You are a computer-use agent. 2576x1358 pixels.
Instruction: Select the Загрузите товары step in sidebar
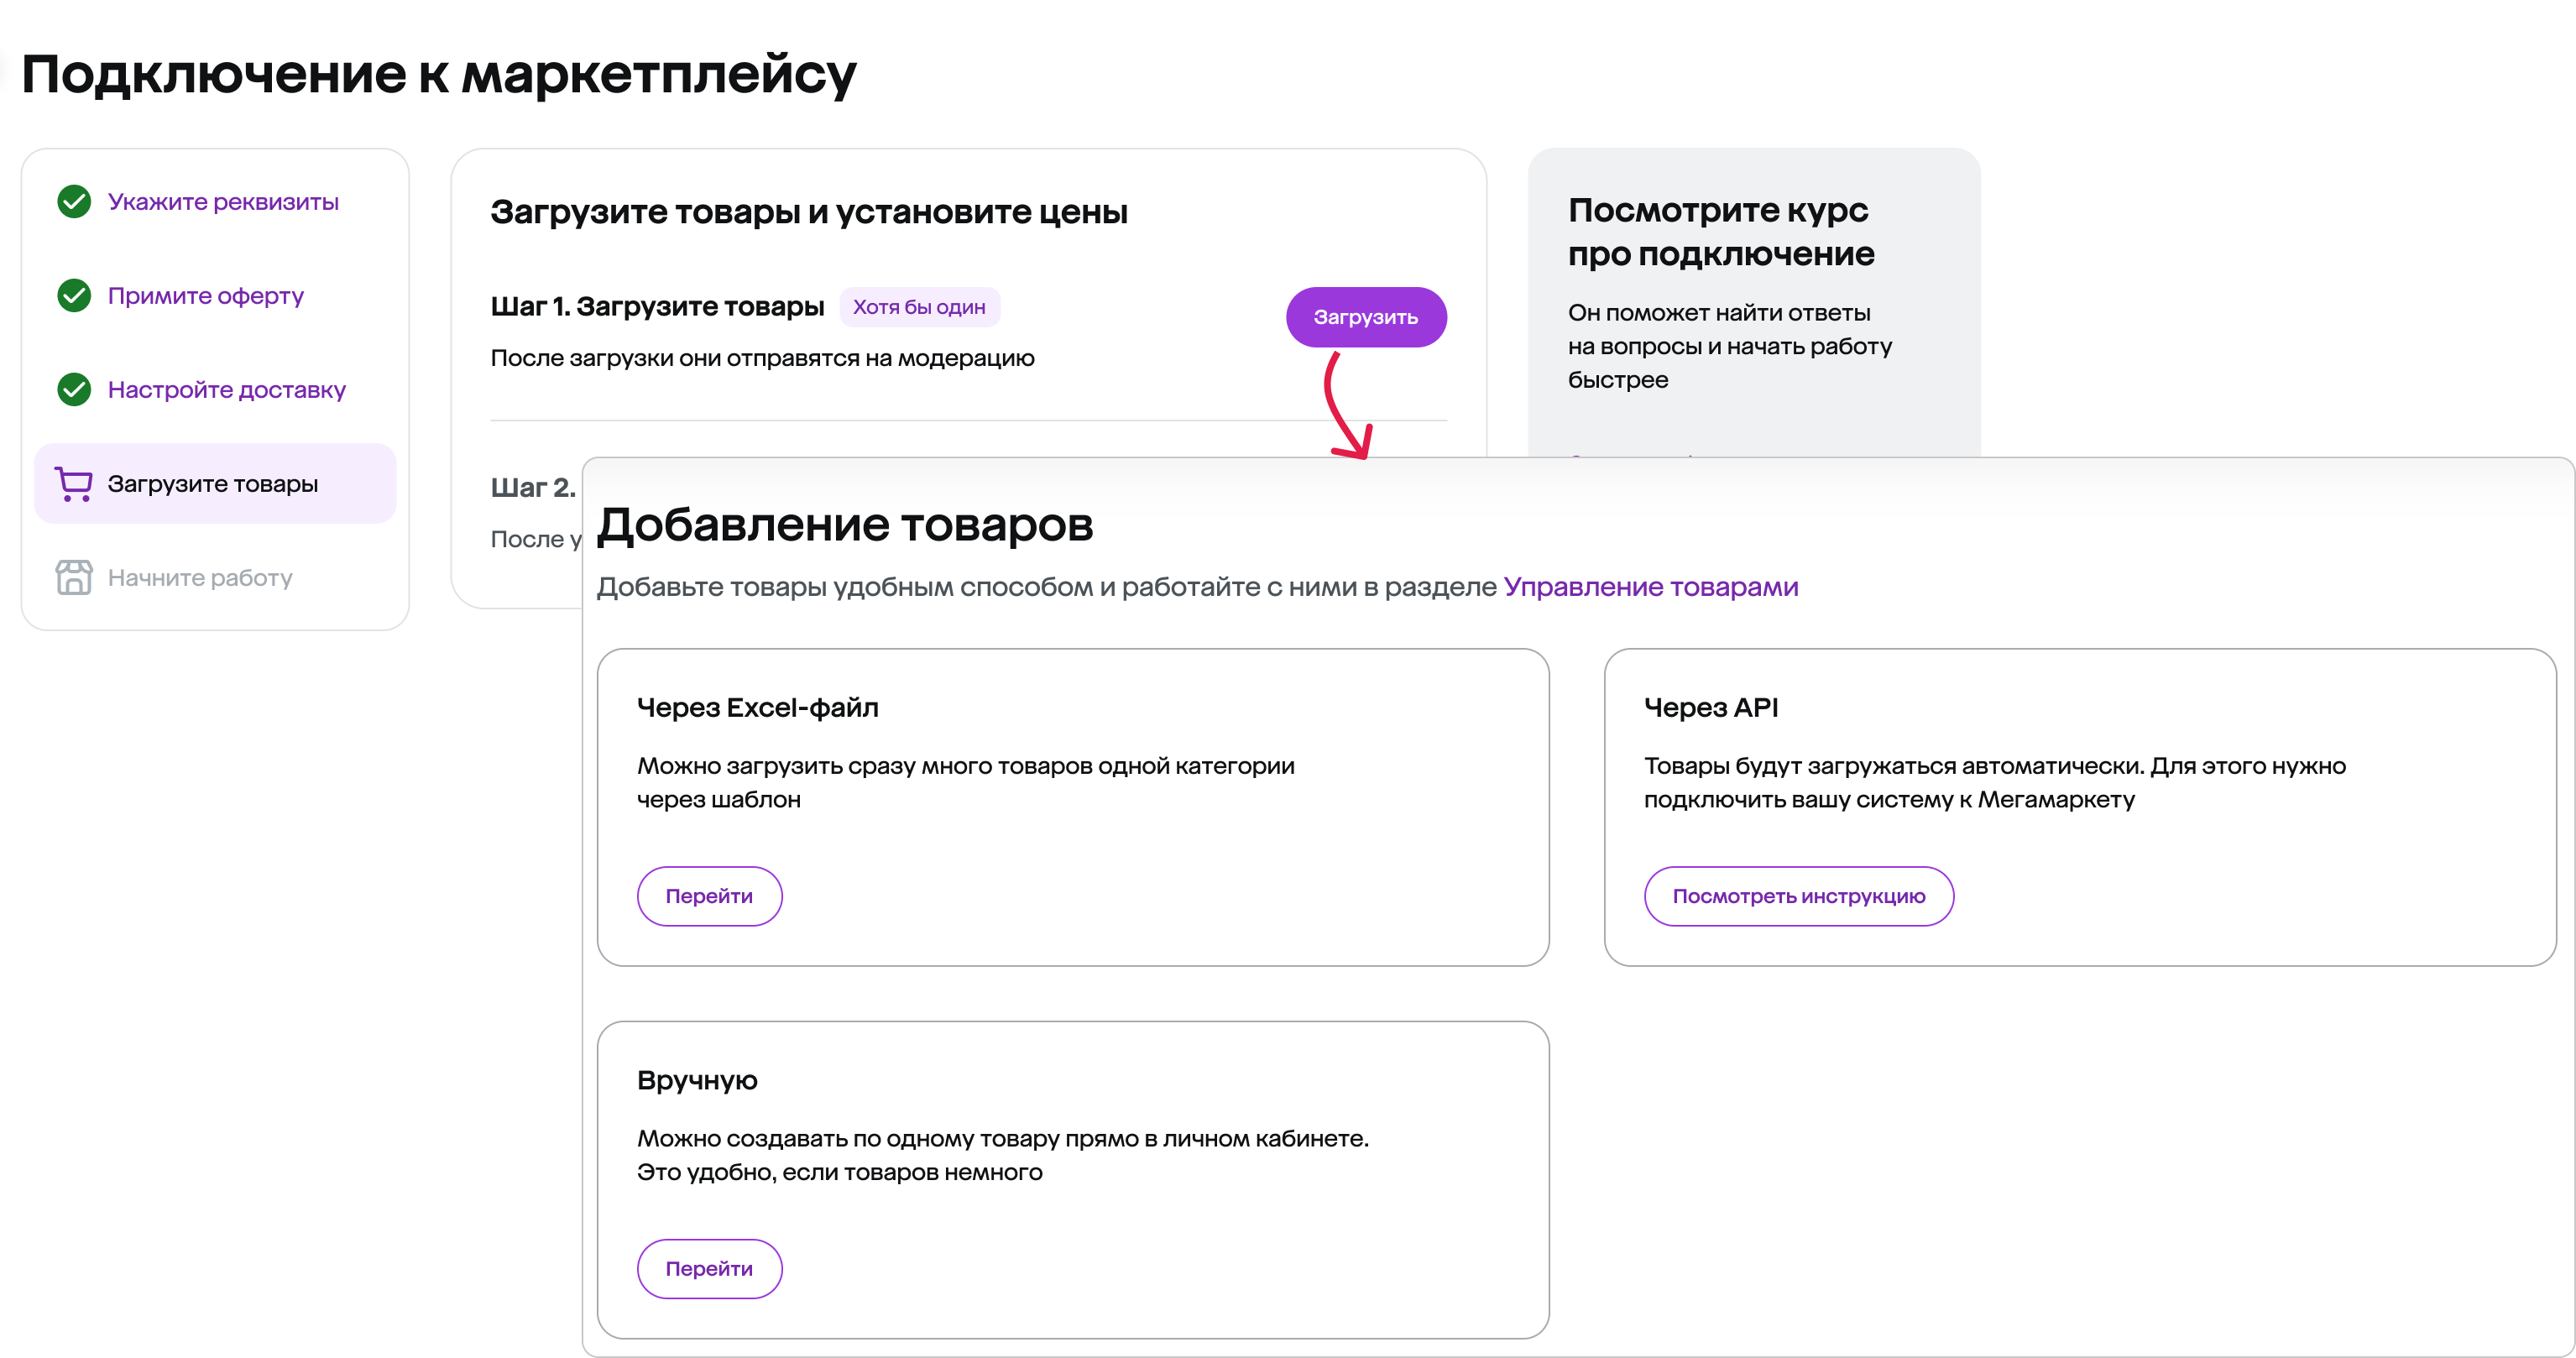[x=215, y=484]
